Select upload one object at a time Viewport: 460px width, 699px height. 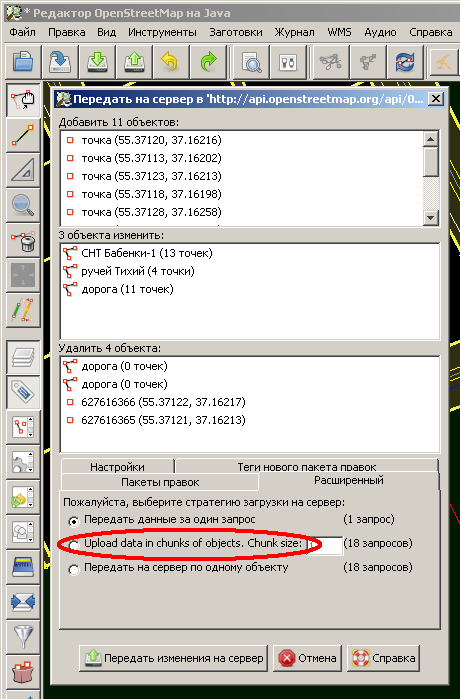pos(74,569)
